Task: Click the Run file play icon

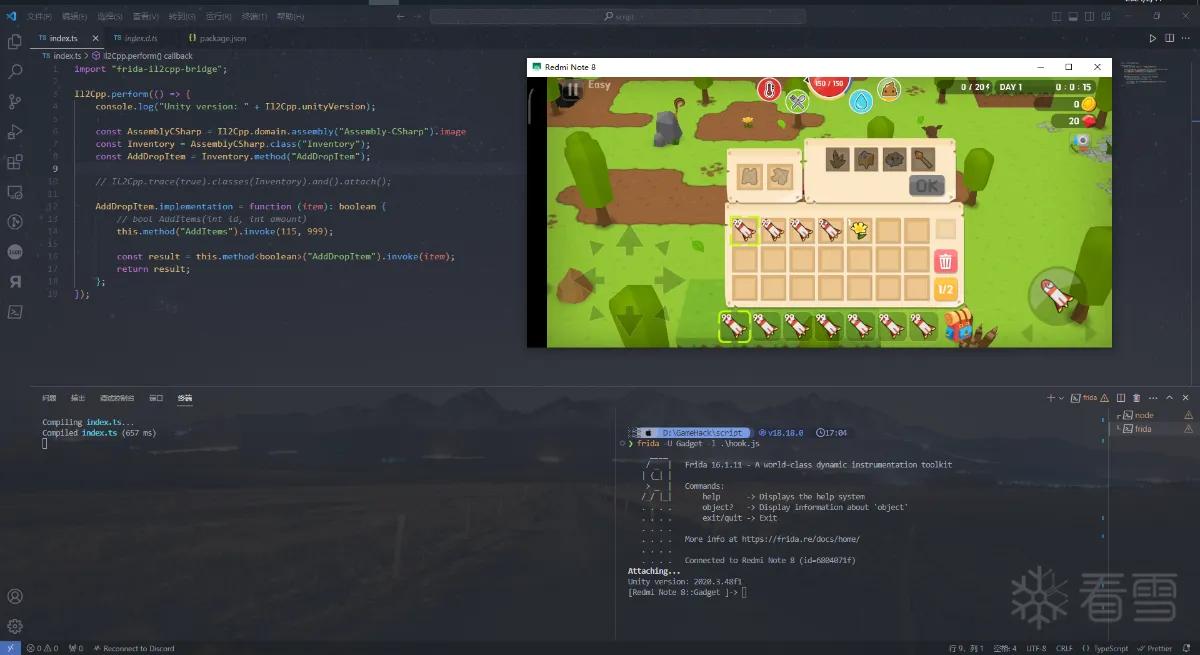Action: (x=1153, y=38)
